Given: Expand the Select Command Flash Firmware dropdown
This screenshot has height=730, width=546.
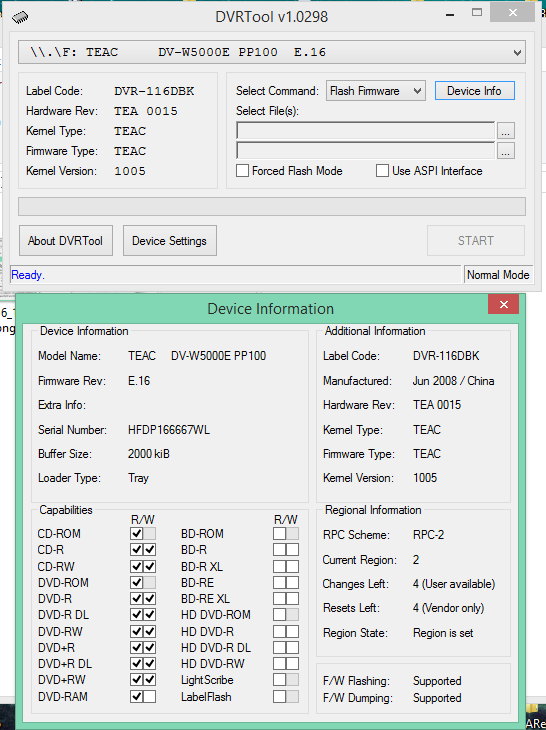Looking at the screenshot, I should [x=375, y=91].
